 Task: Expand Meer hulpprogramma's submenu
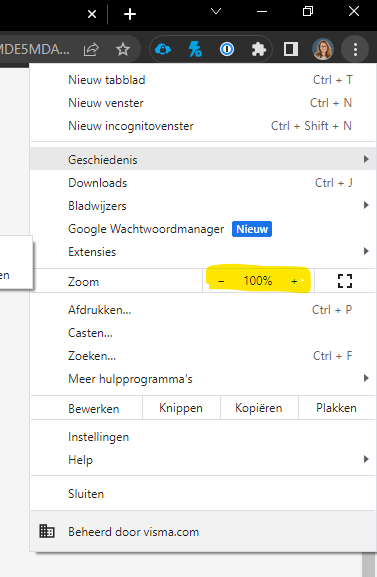tap(203, 379)
